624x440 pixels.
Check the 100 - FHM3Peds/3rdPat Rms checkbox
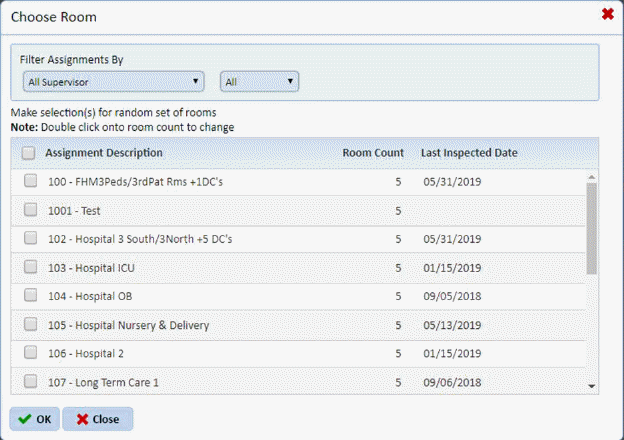pyautogui.click(x=31, y=182)
